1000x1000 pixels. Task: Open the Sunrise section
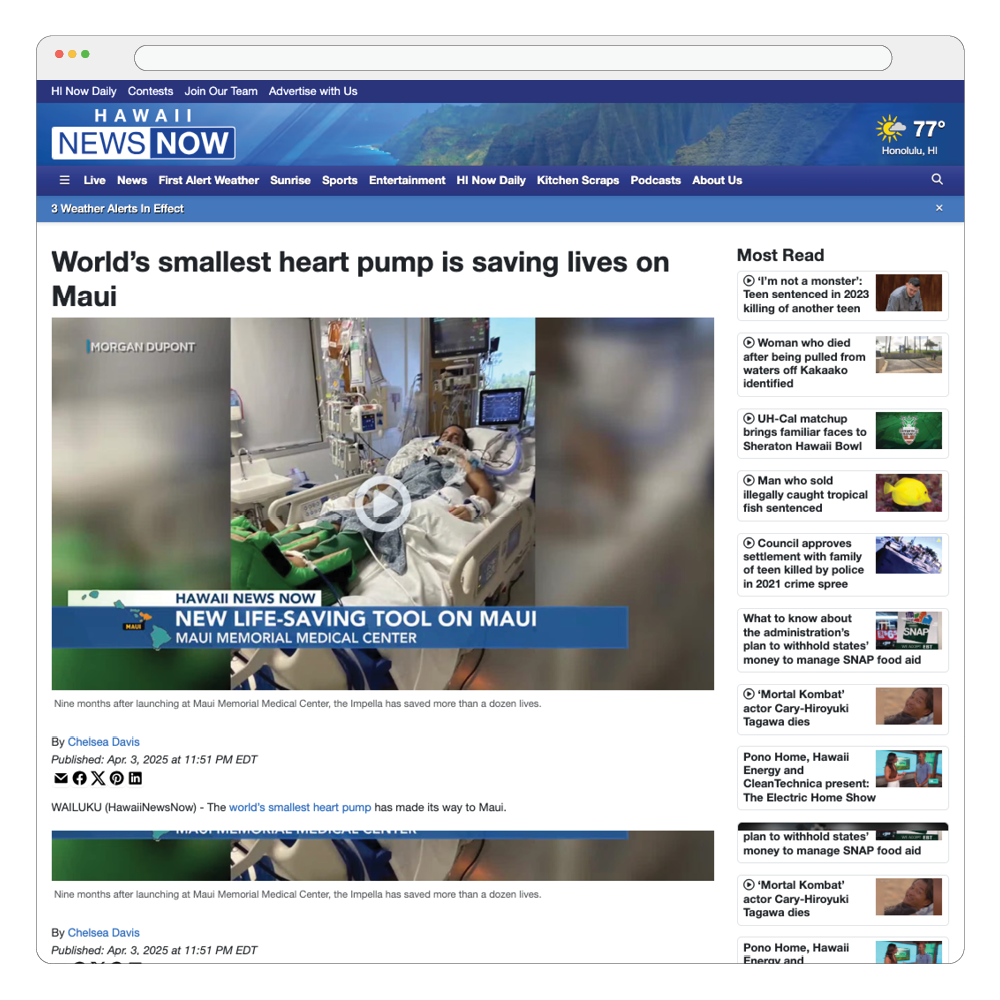tap(290, 180)
